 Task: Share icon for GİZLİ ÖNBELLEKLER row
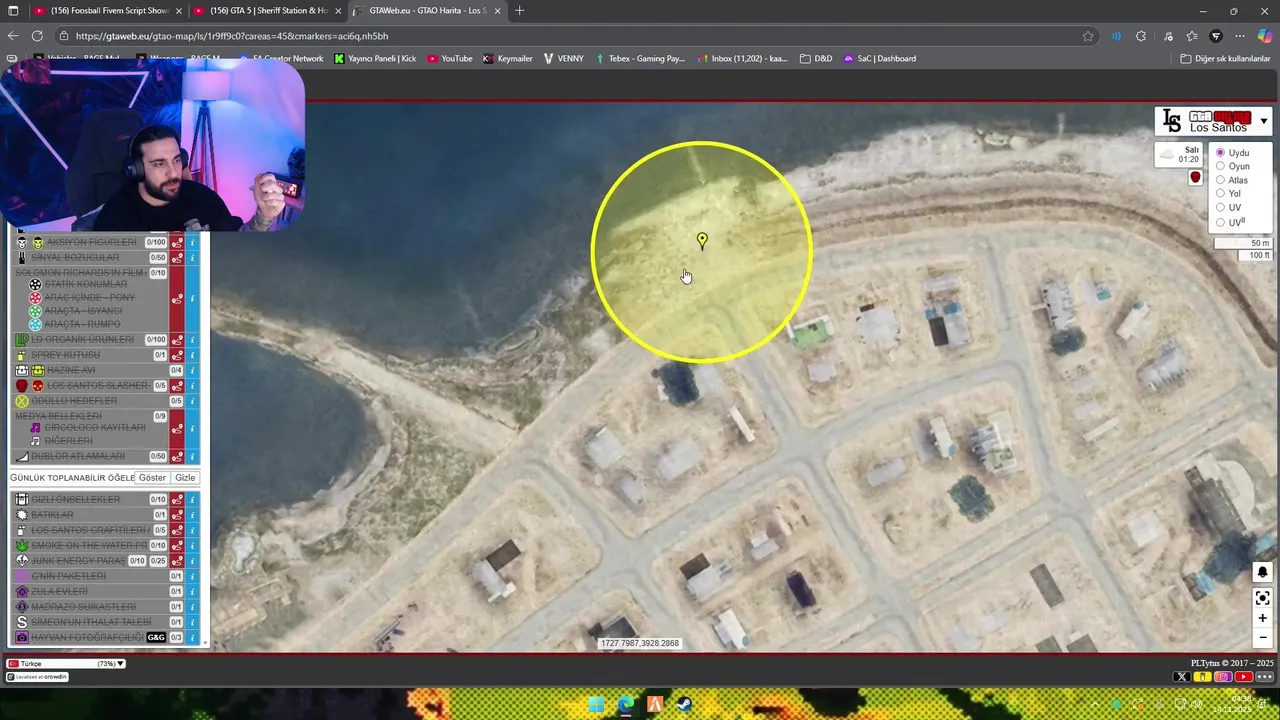pyautogui.click(x=177, y=499)
